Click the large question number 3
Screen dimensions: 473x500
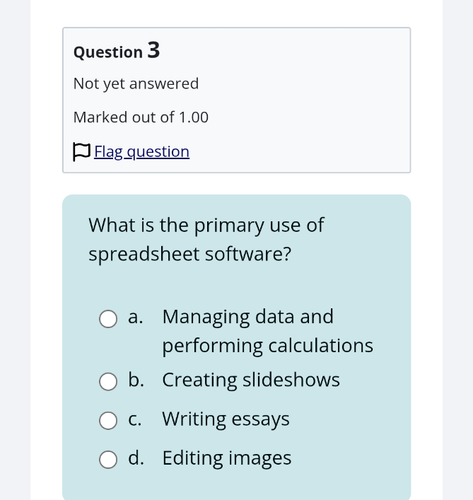coord(154,50)
